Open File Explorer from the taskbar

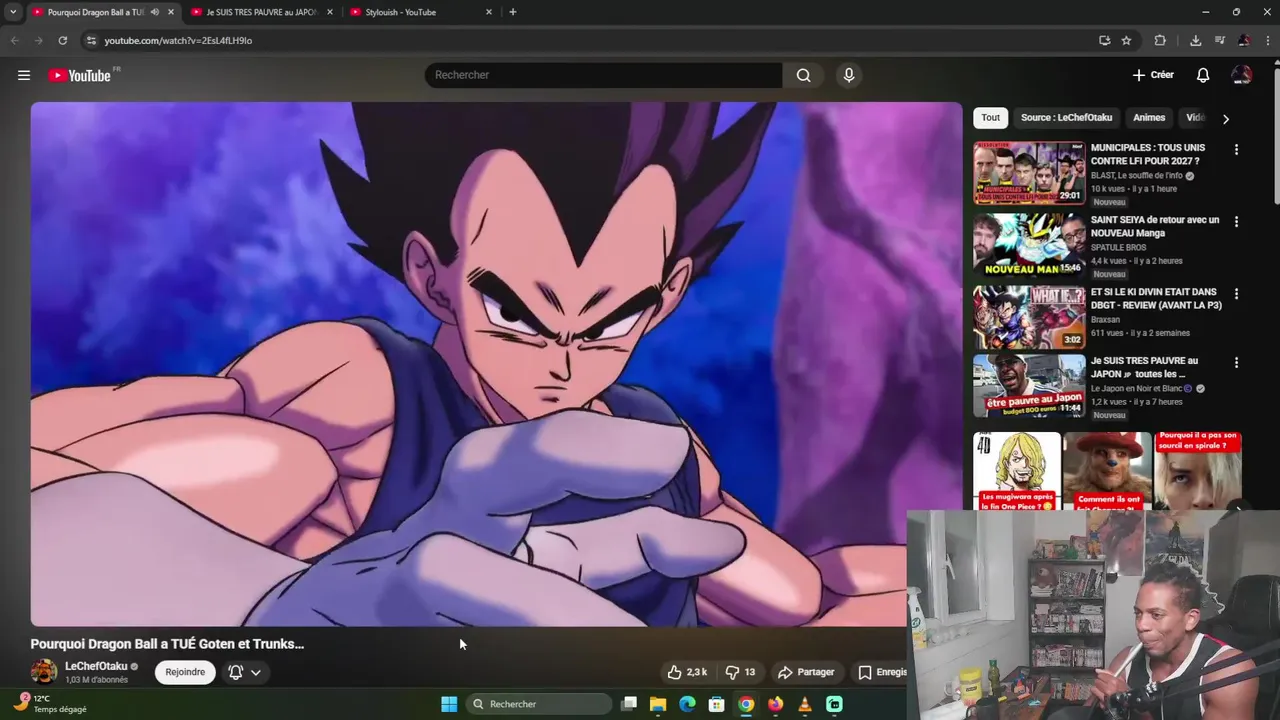tap(658, 704)
